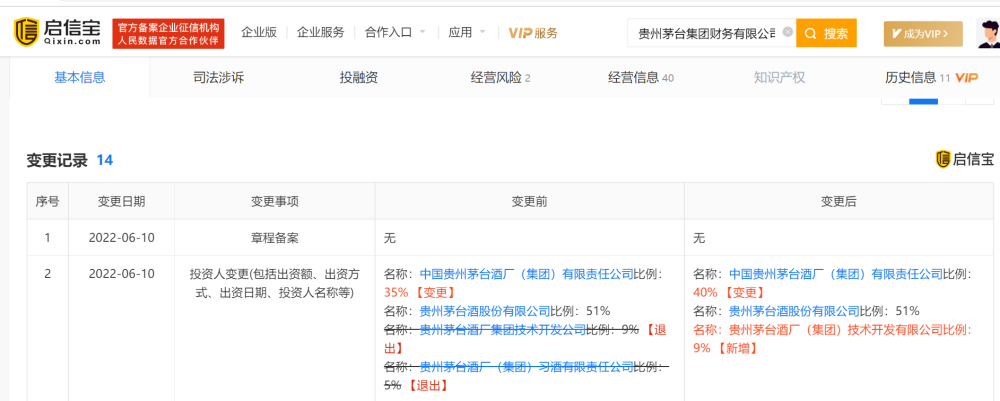Clear the search box with the X icon
The width and height of the screenshot is (1000, 401).
tap(787, 32)
